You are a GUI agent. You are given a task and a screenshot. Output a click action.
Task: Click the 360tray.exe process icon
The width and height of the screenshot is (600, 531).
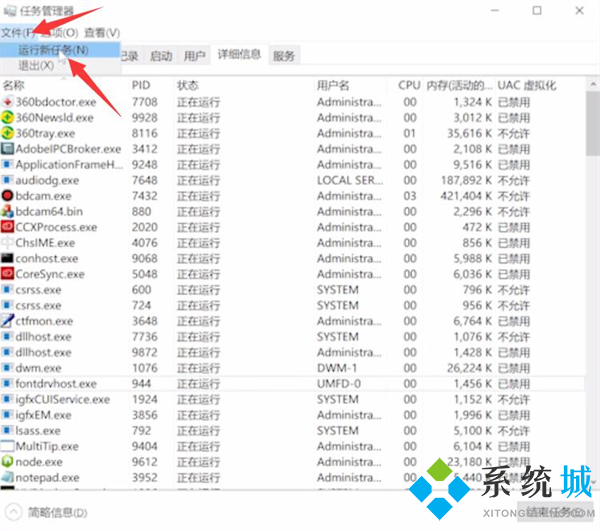7,134
